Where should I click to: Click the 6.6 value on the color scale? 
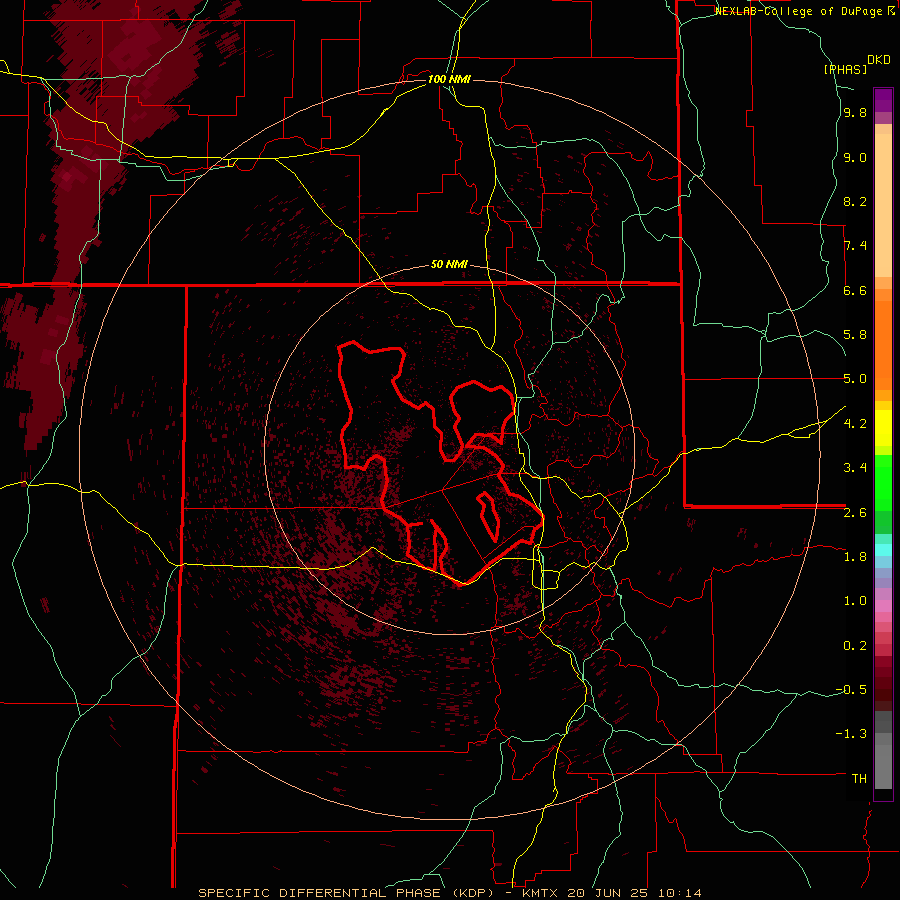pos(855,290)
